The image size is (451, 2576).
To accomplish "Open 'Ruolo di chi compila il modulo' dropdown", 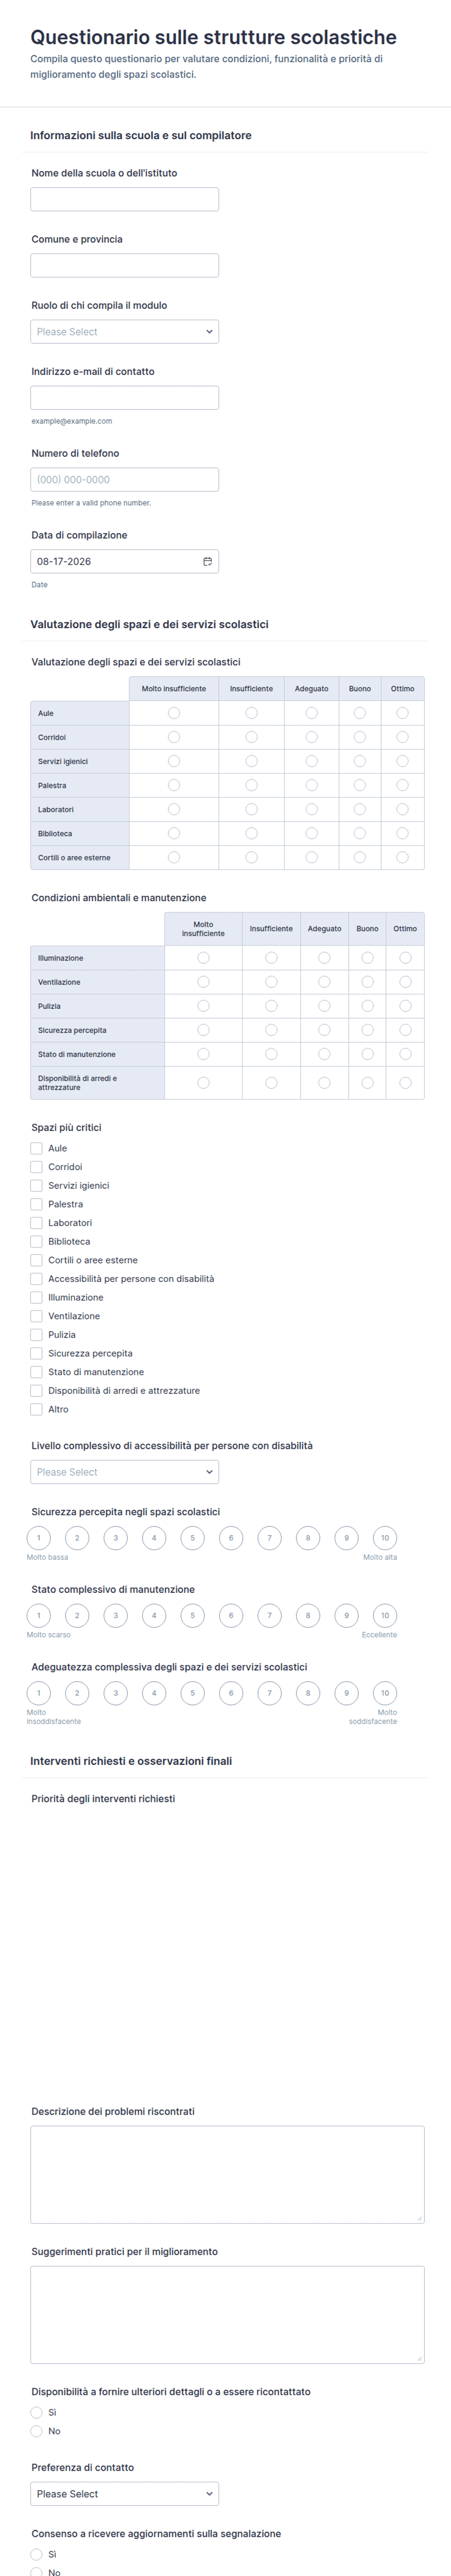I will (x=124, y=331).
